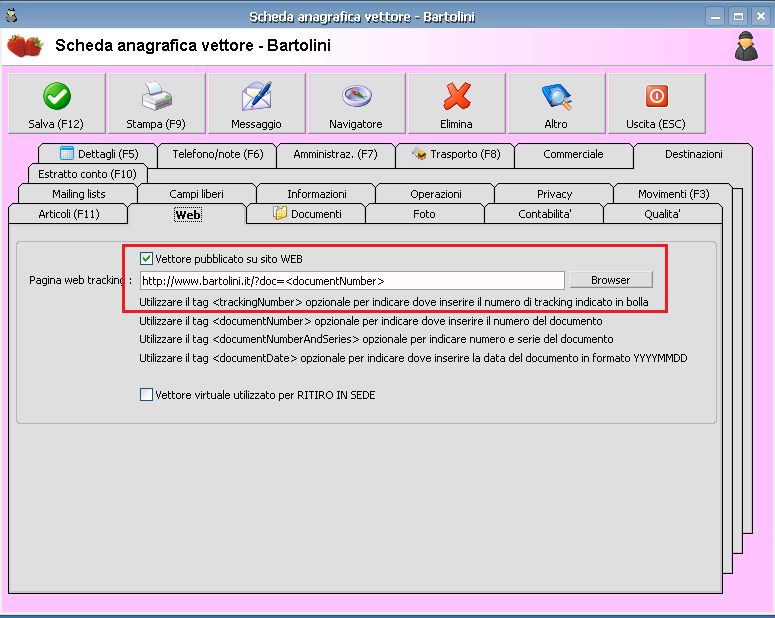Screen dimensions: 775x618
Task: Open the Operazioni tab
Action: [x=435, y=194]
